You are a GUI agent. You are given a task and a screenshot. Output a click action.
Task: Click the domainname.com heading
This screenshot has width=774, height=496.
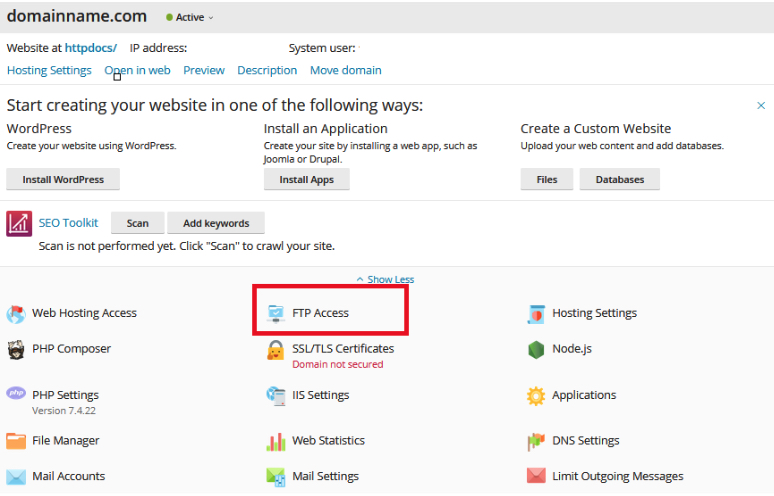(77, 16)
